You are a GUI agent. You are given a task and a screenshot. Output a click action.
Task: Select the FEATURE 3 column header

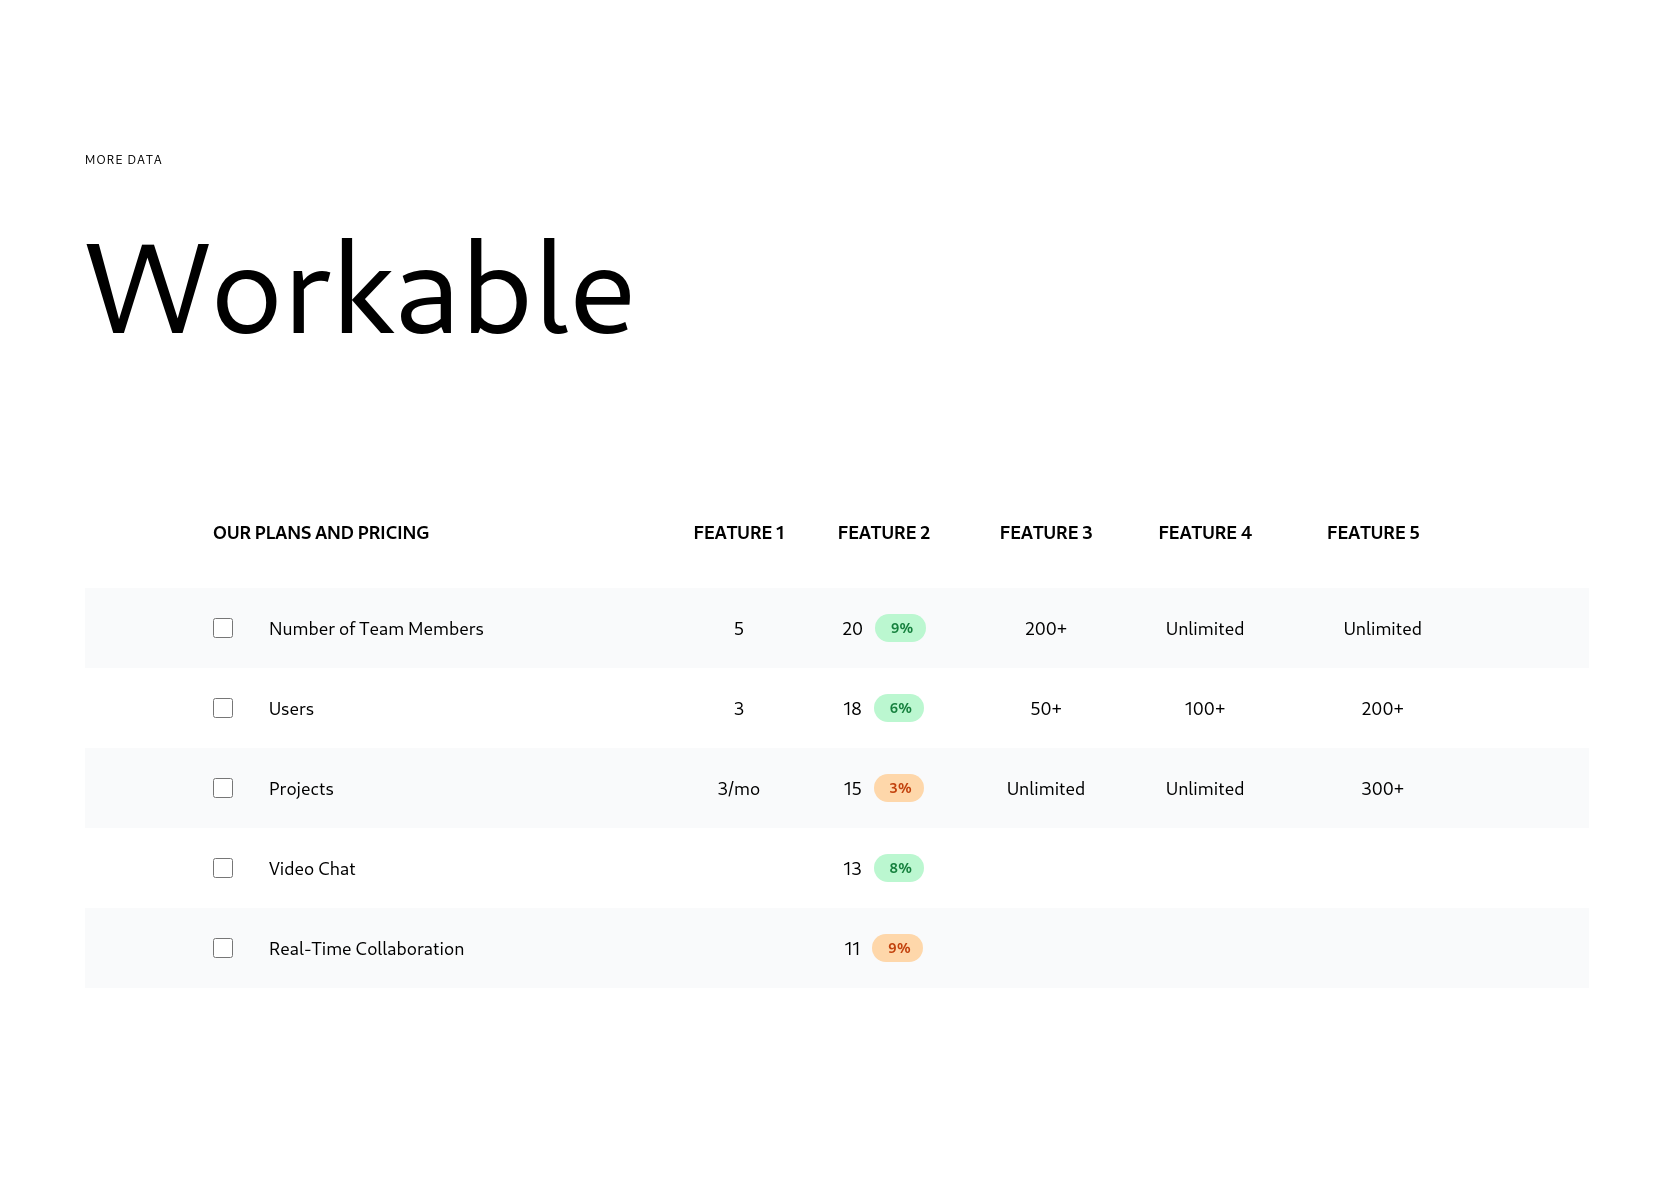click(x=1046, y=533)
